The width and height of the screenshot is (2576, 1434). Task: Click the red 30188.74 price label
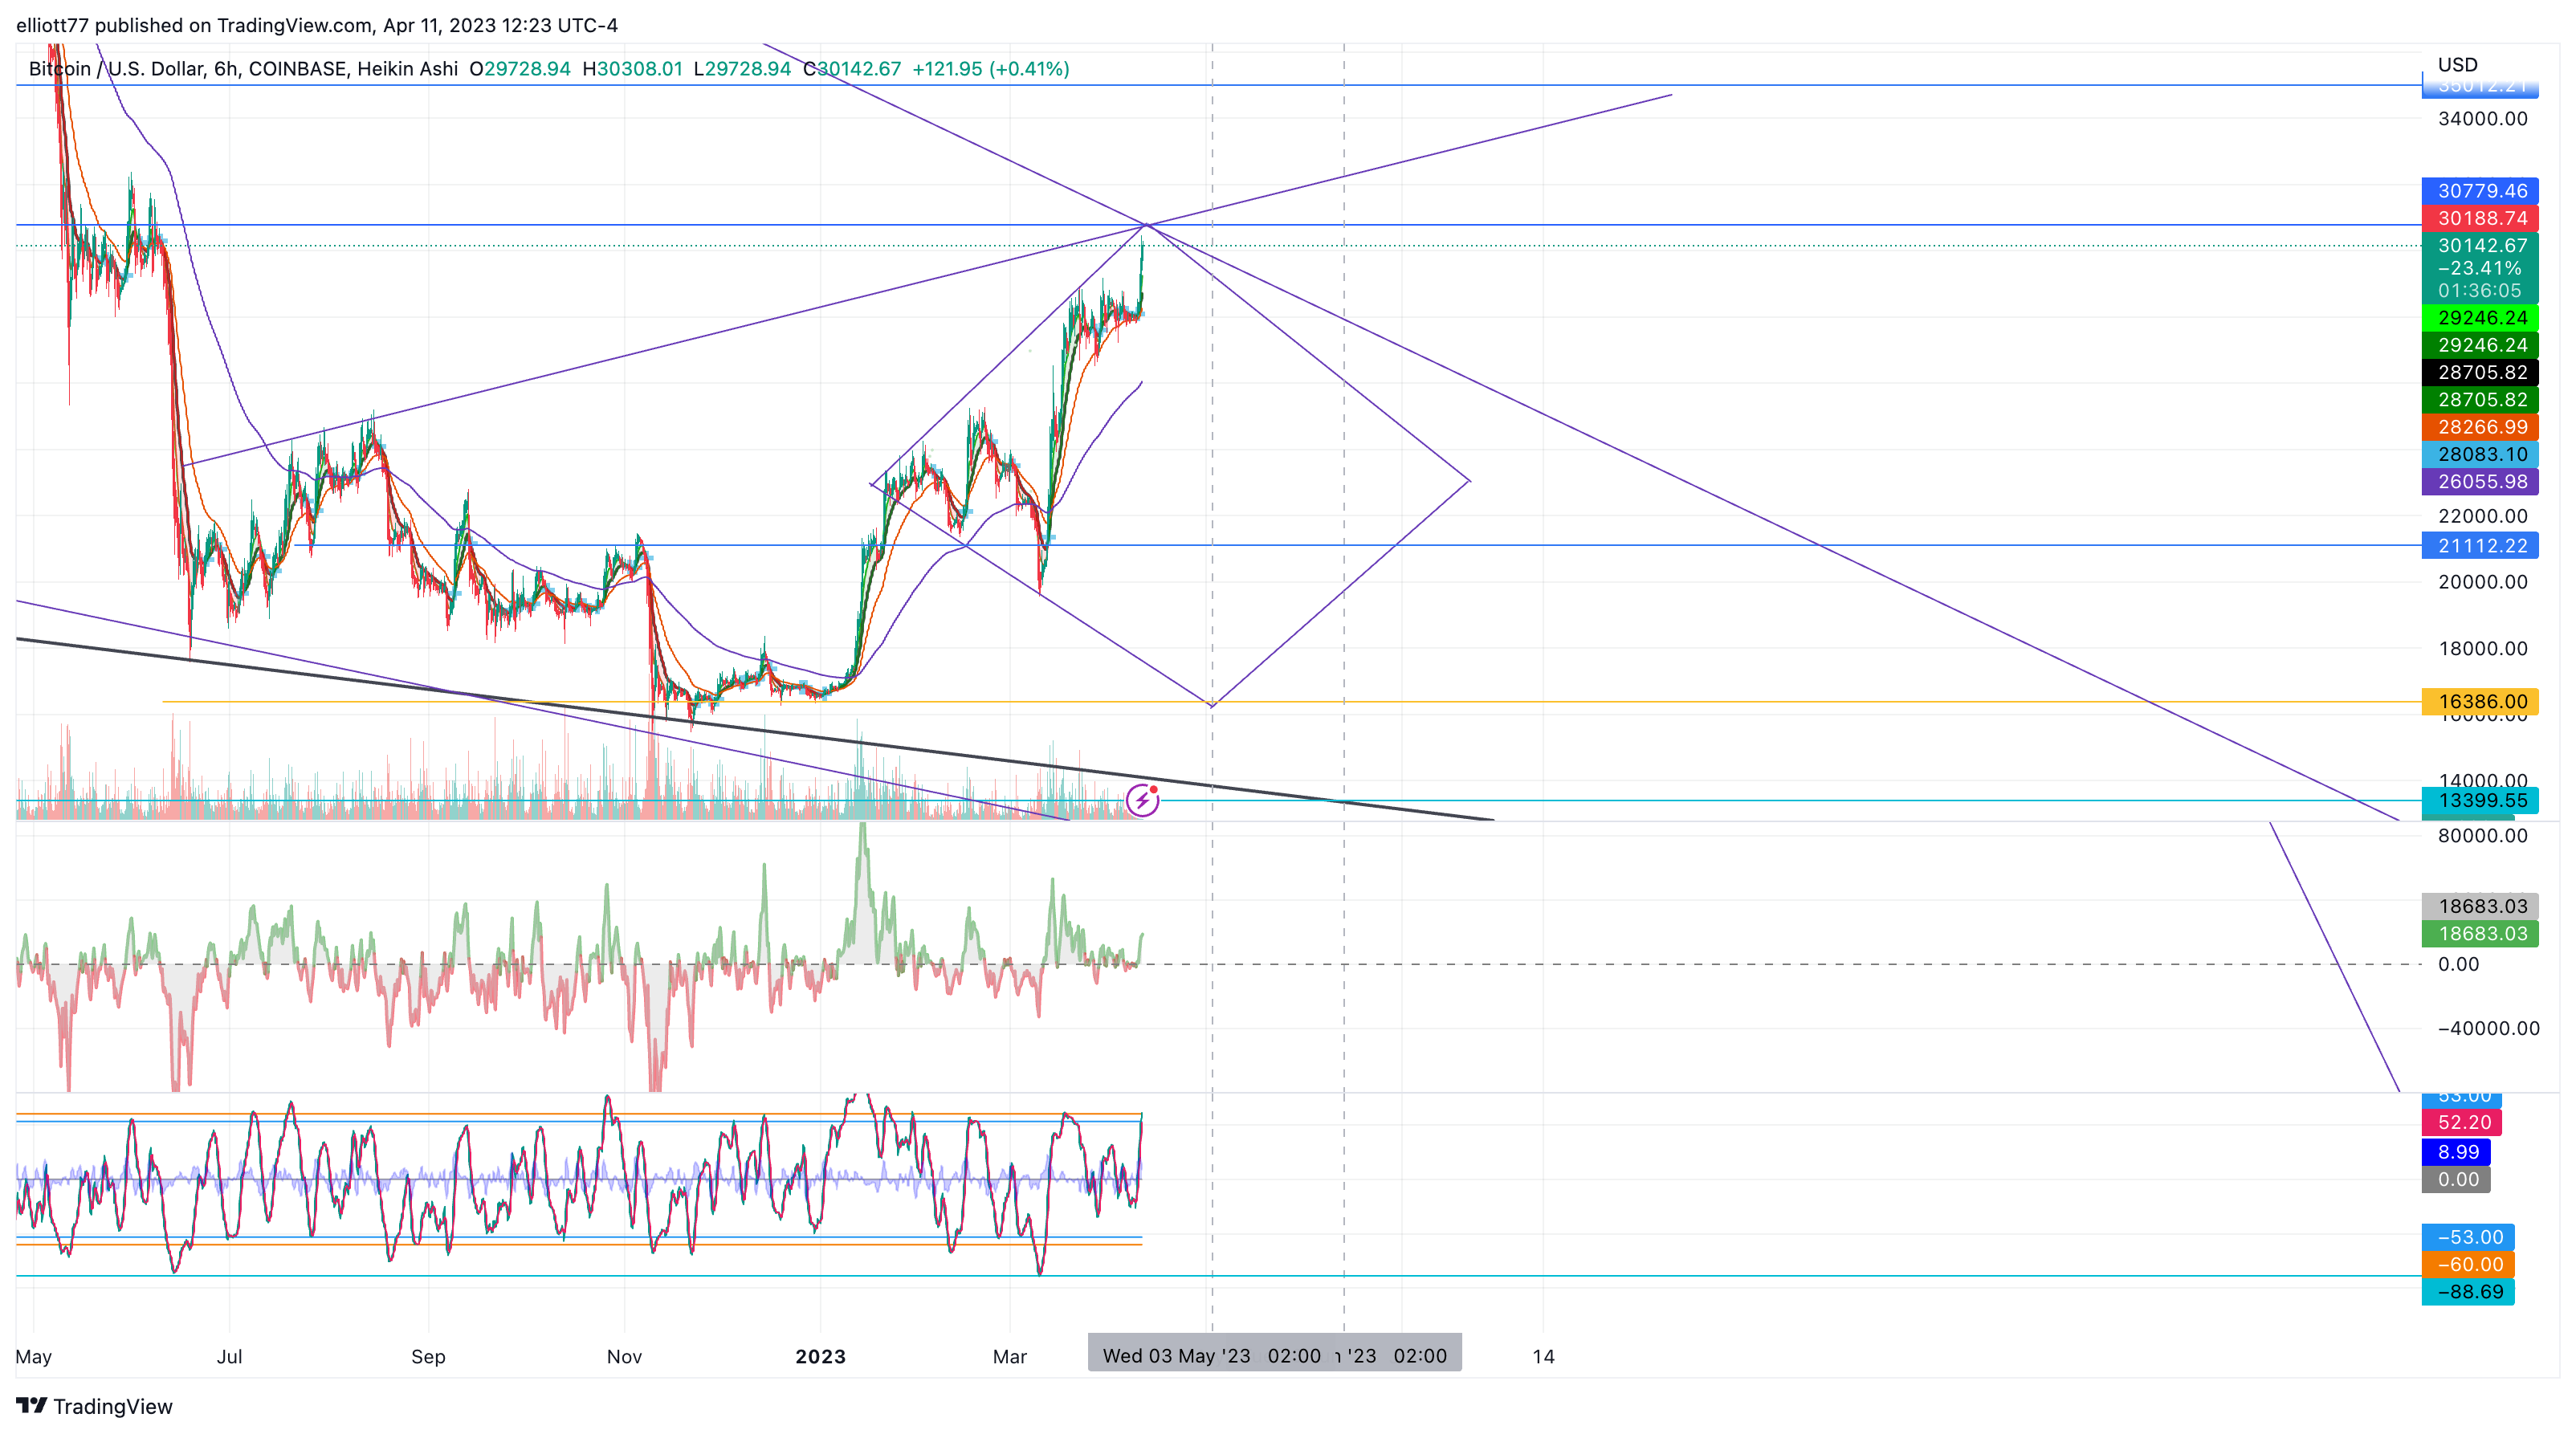[2480, 218]
